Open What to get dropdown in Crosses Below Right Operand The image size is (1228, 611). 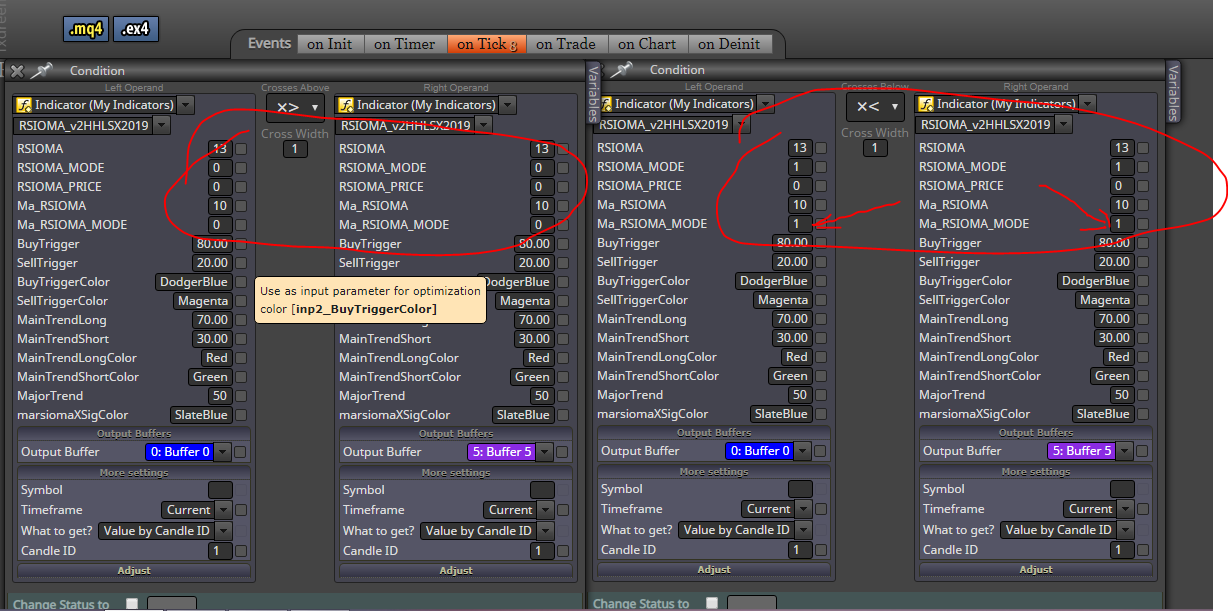pyautogui.click(x=1124, y=530)
